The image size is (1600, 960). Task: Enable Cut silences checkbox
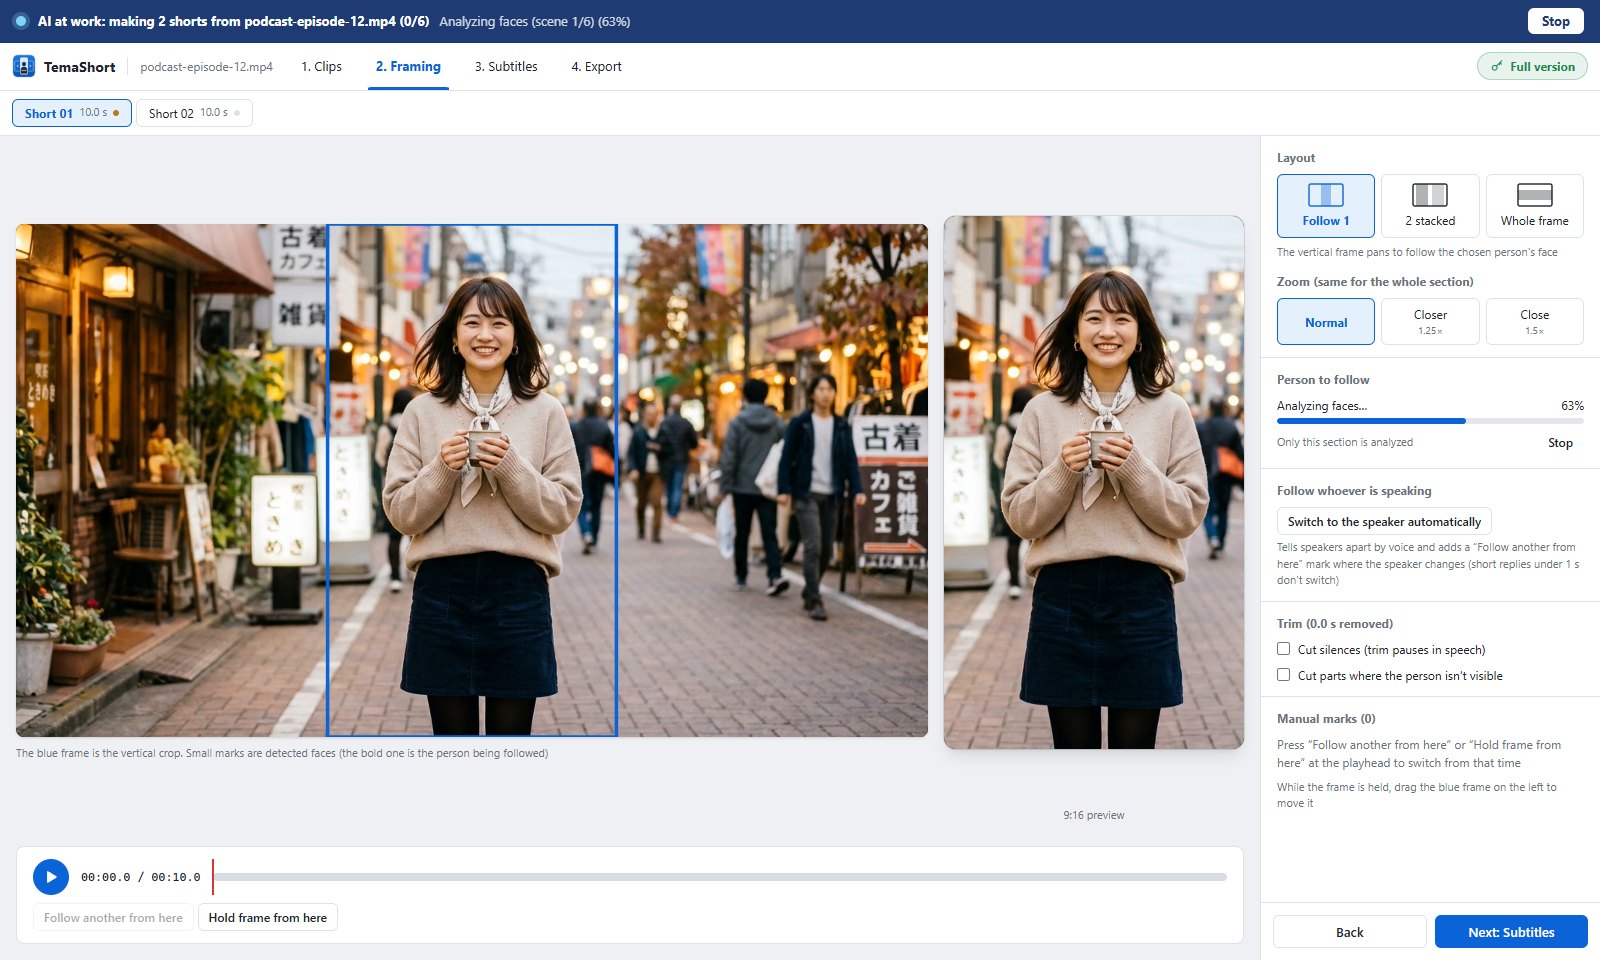click(1283, 649)
